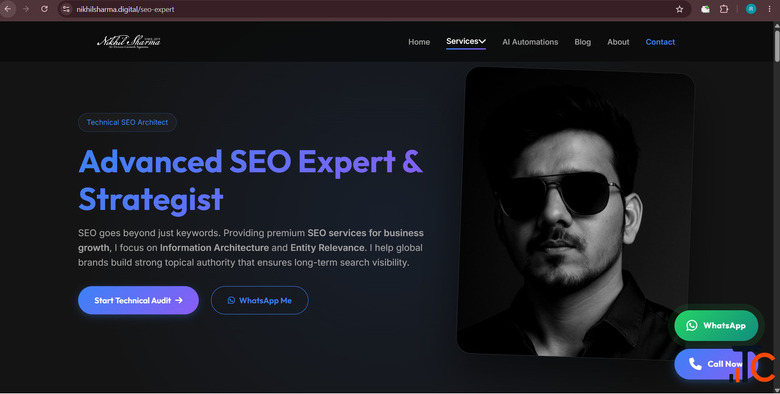Click the portrait photo of Nikhil Sharma
The image size is (780, 394).
[576, 213]
